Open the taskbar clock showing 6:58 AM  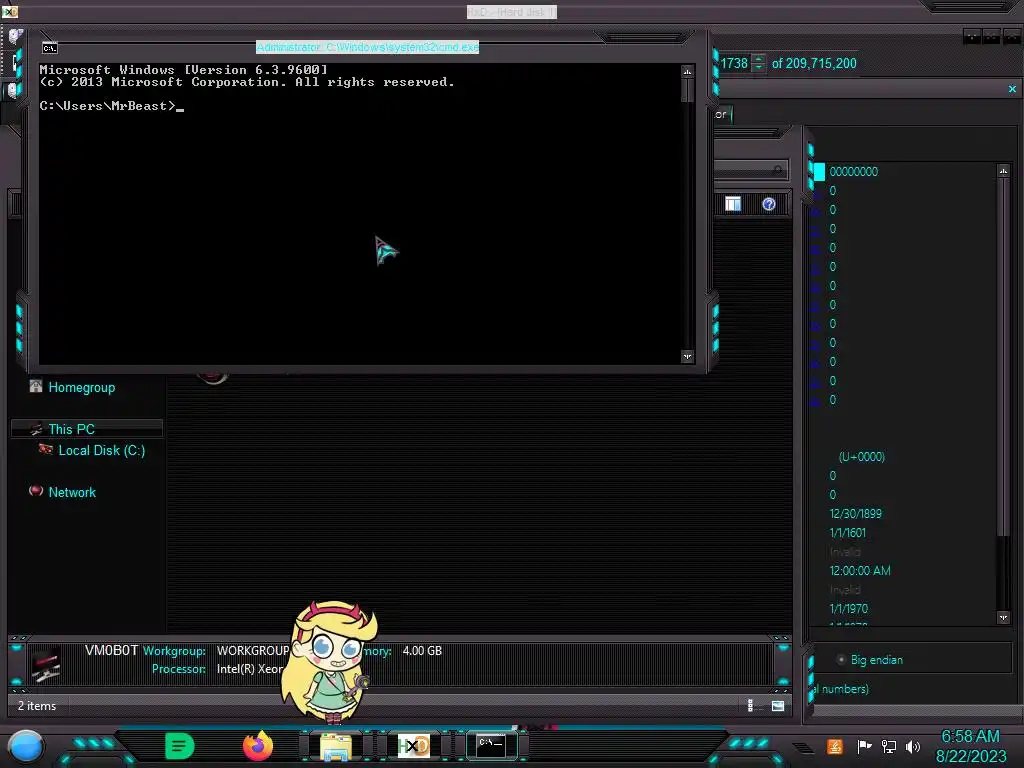[970, 746]
